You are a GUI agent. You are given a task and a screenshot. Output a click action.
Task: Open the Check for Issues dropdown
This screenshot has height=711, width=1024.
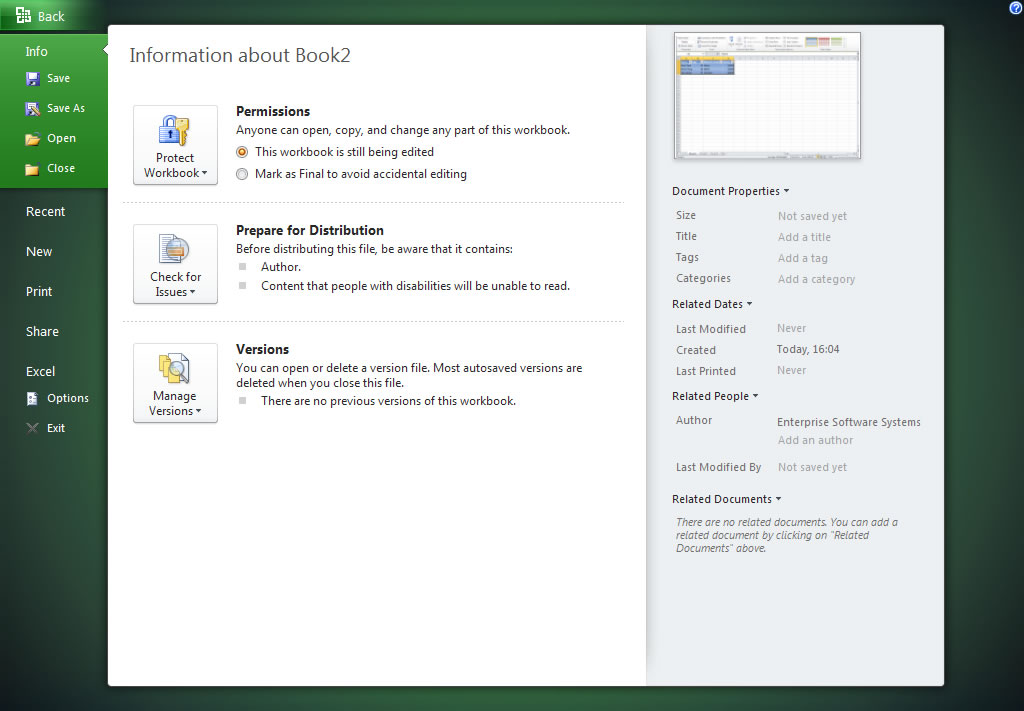(175, 264)
